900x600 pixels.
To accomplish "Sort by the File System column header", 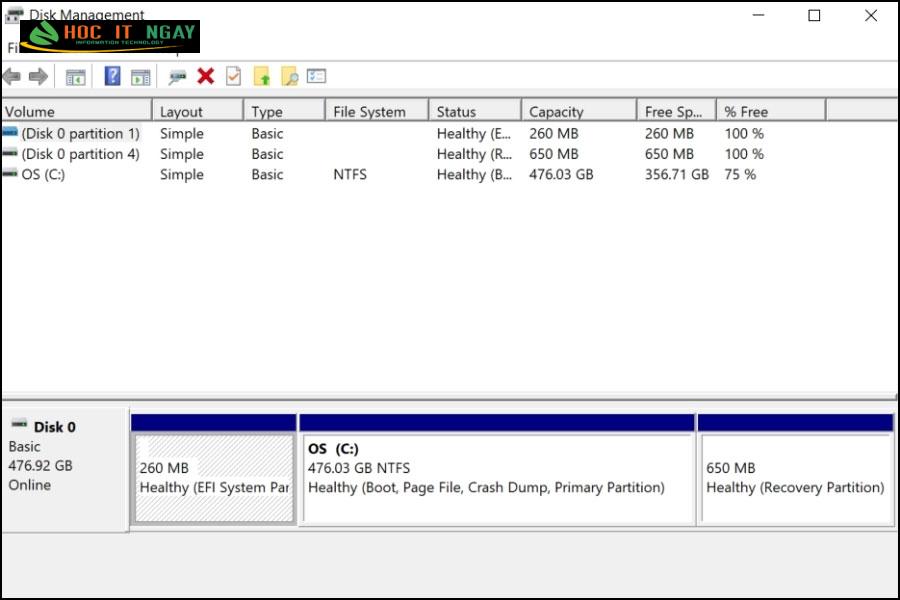I will 377,111.
